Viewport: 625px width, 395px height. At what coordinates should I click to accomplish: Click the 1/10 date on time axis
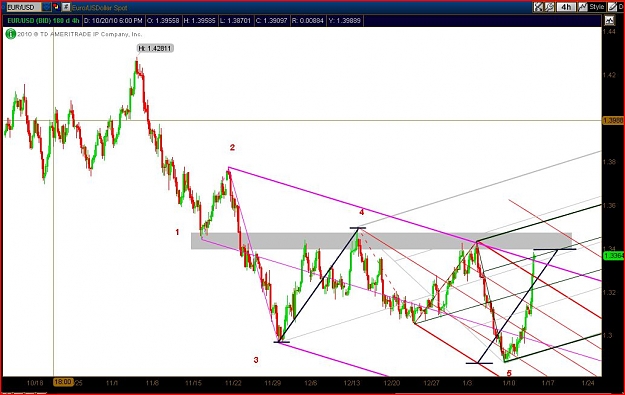pos(509,383)
